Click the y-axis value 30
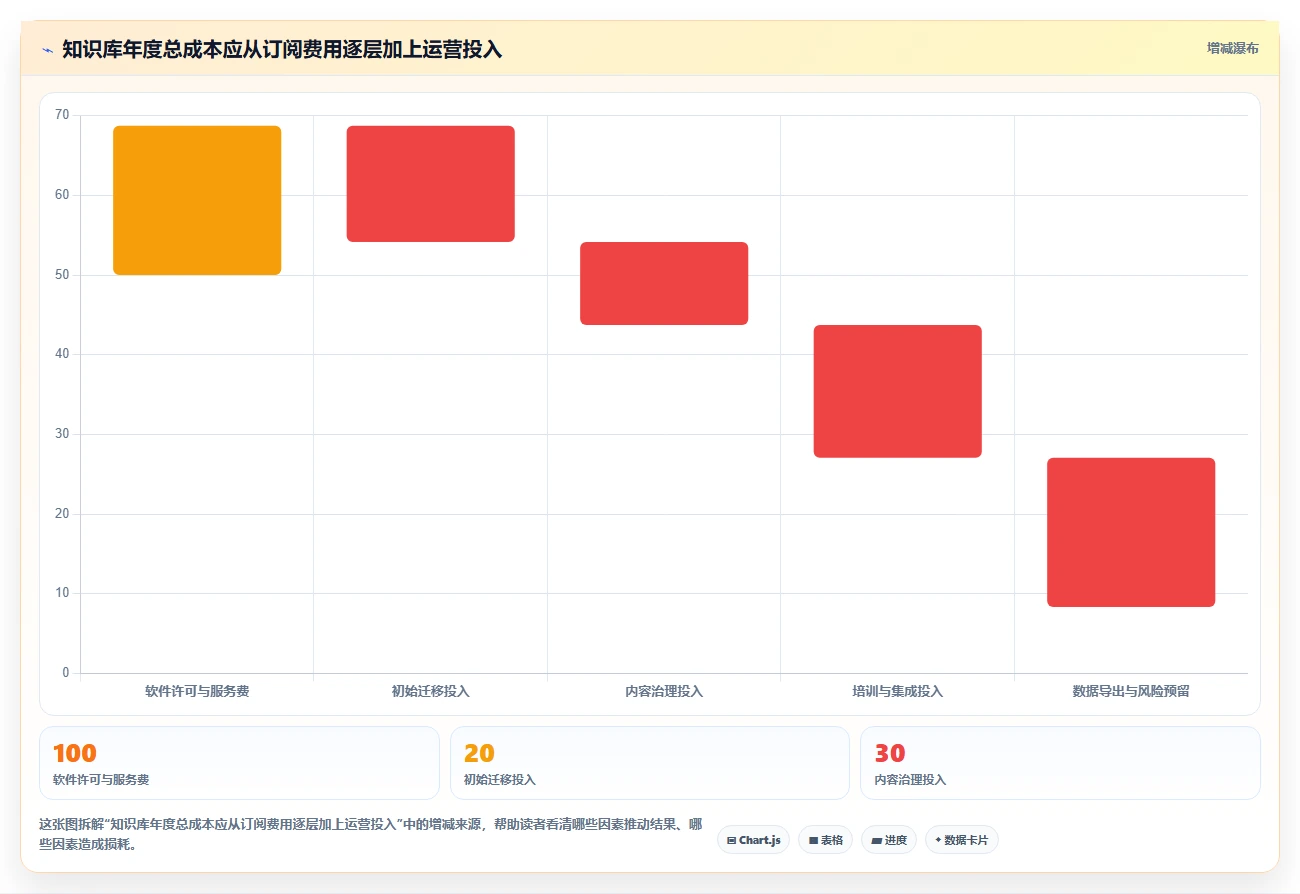 coord(62,434)
